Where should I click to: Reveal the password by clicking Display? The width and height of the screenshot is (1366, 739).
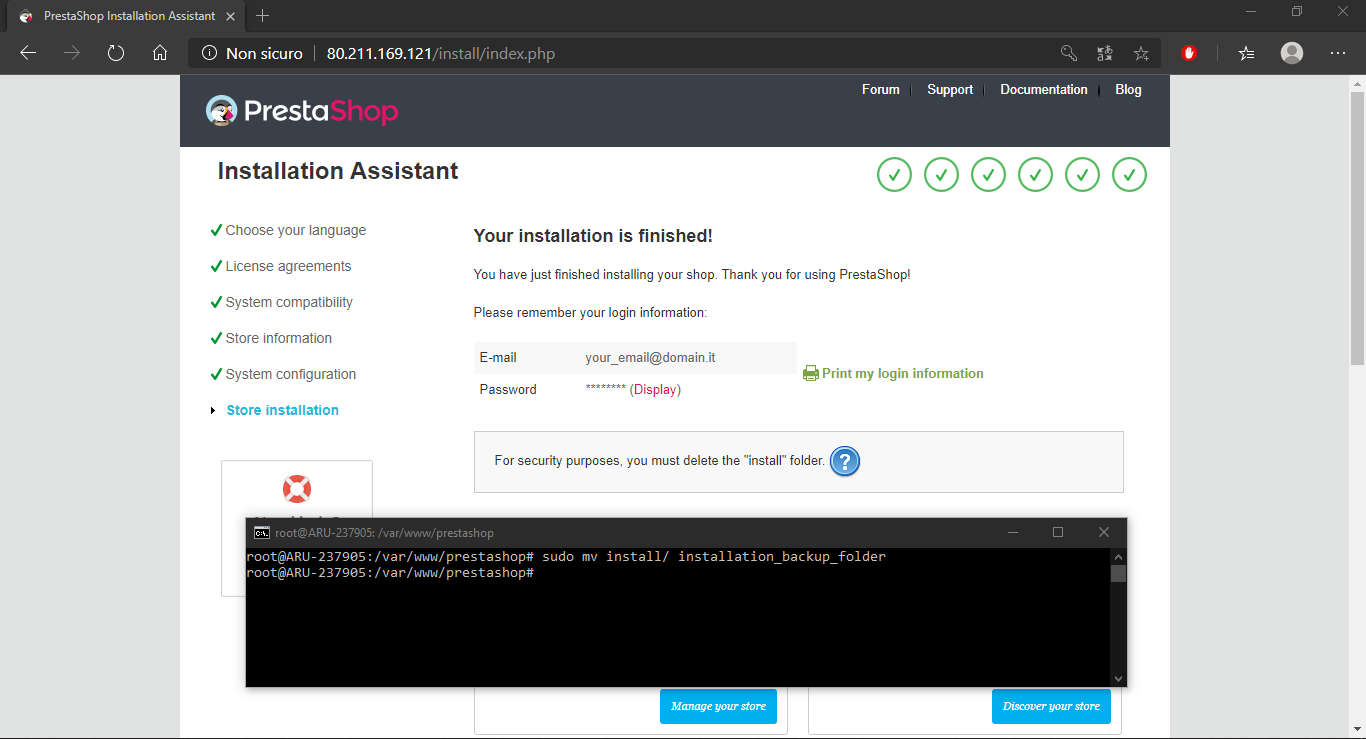coord(655,389)
